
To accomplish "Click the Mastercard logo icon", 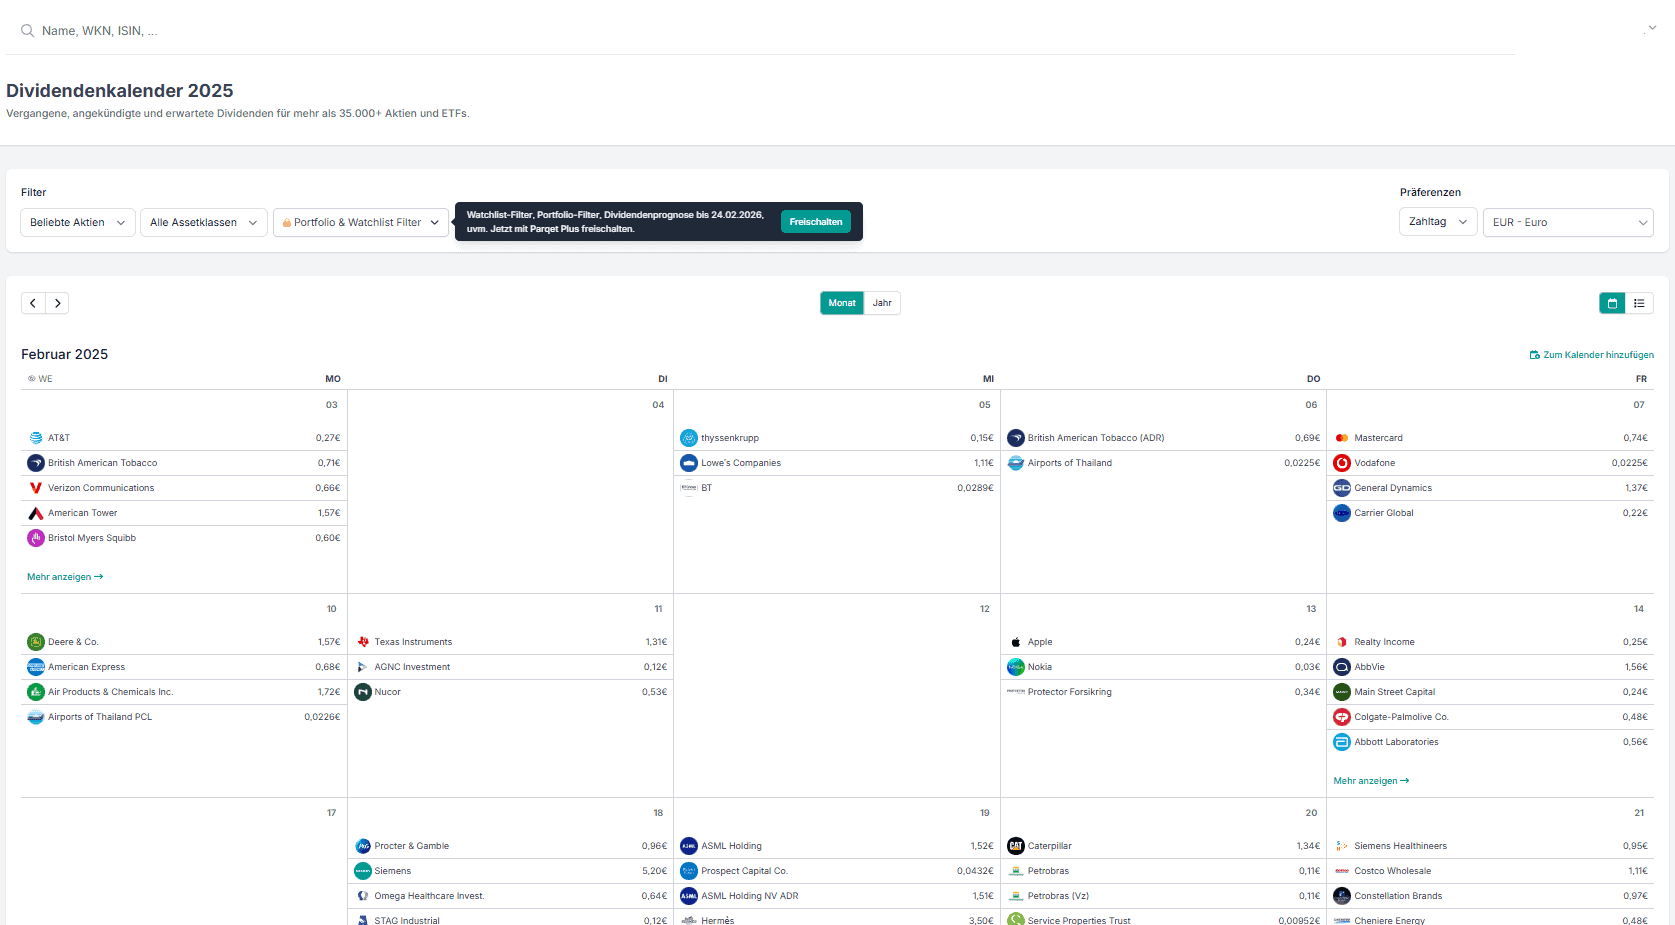I will (x=1342, y=438).
